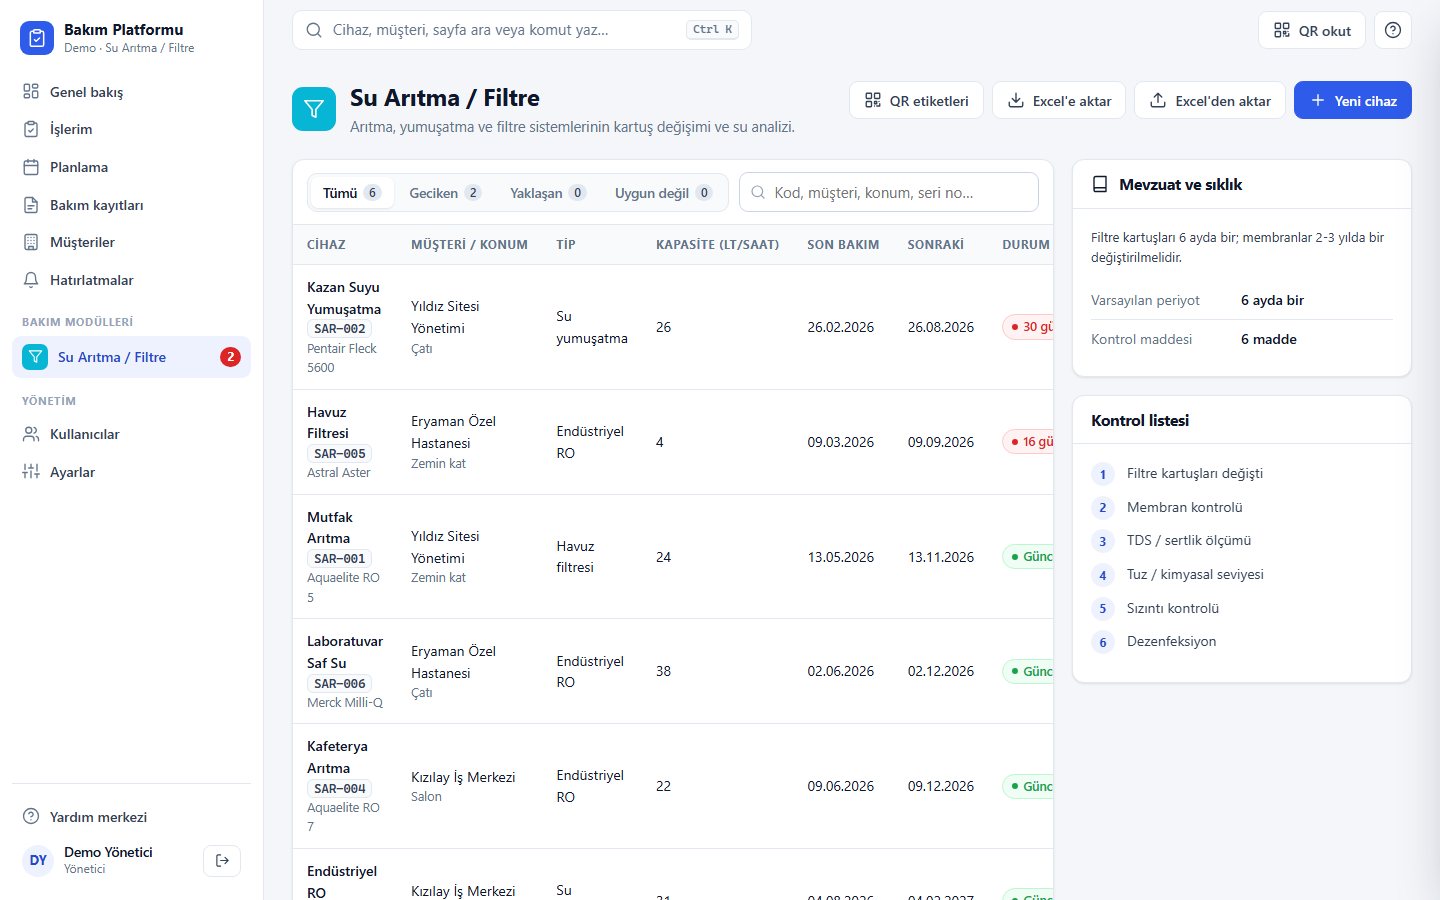Click the magnifier icon in the table search

pos(758,192)
